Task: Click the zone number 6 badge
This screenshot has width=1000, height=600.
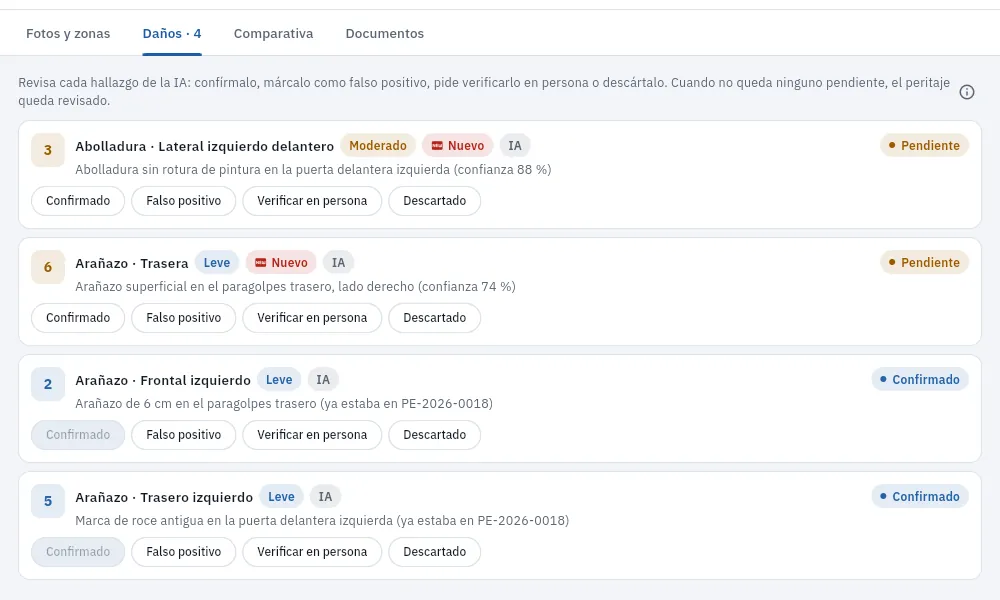Action: pos(48,267)
